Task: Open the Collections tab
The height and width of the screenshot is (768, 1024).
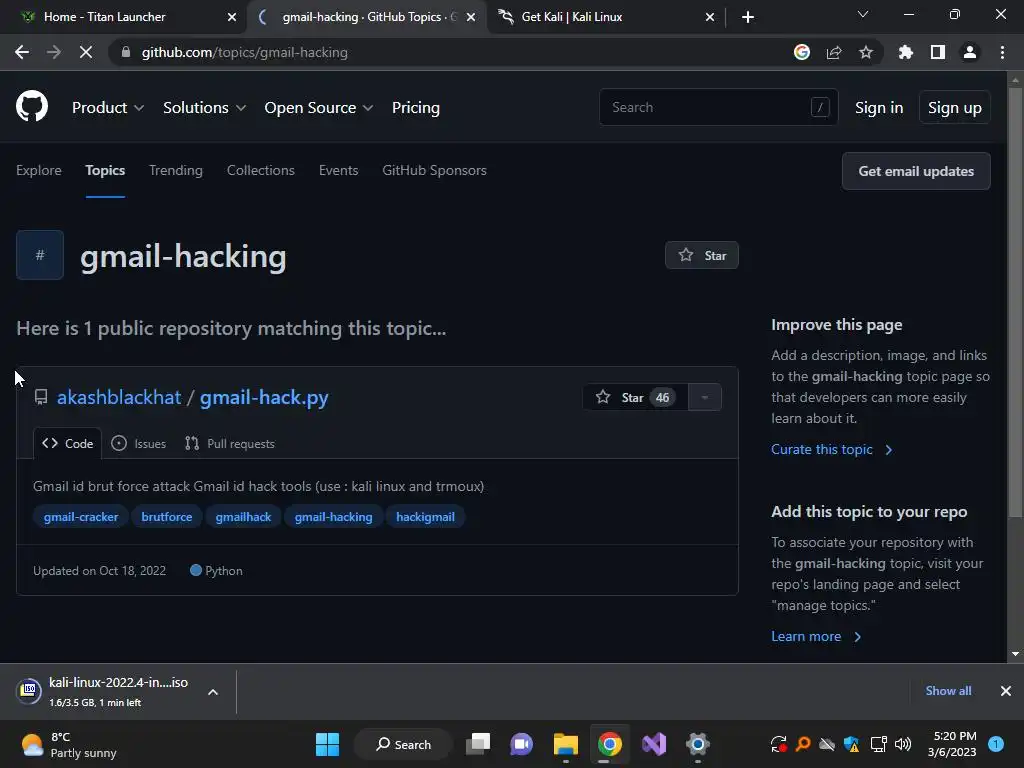Action: 261,170
